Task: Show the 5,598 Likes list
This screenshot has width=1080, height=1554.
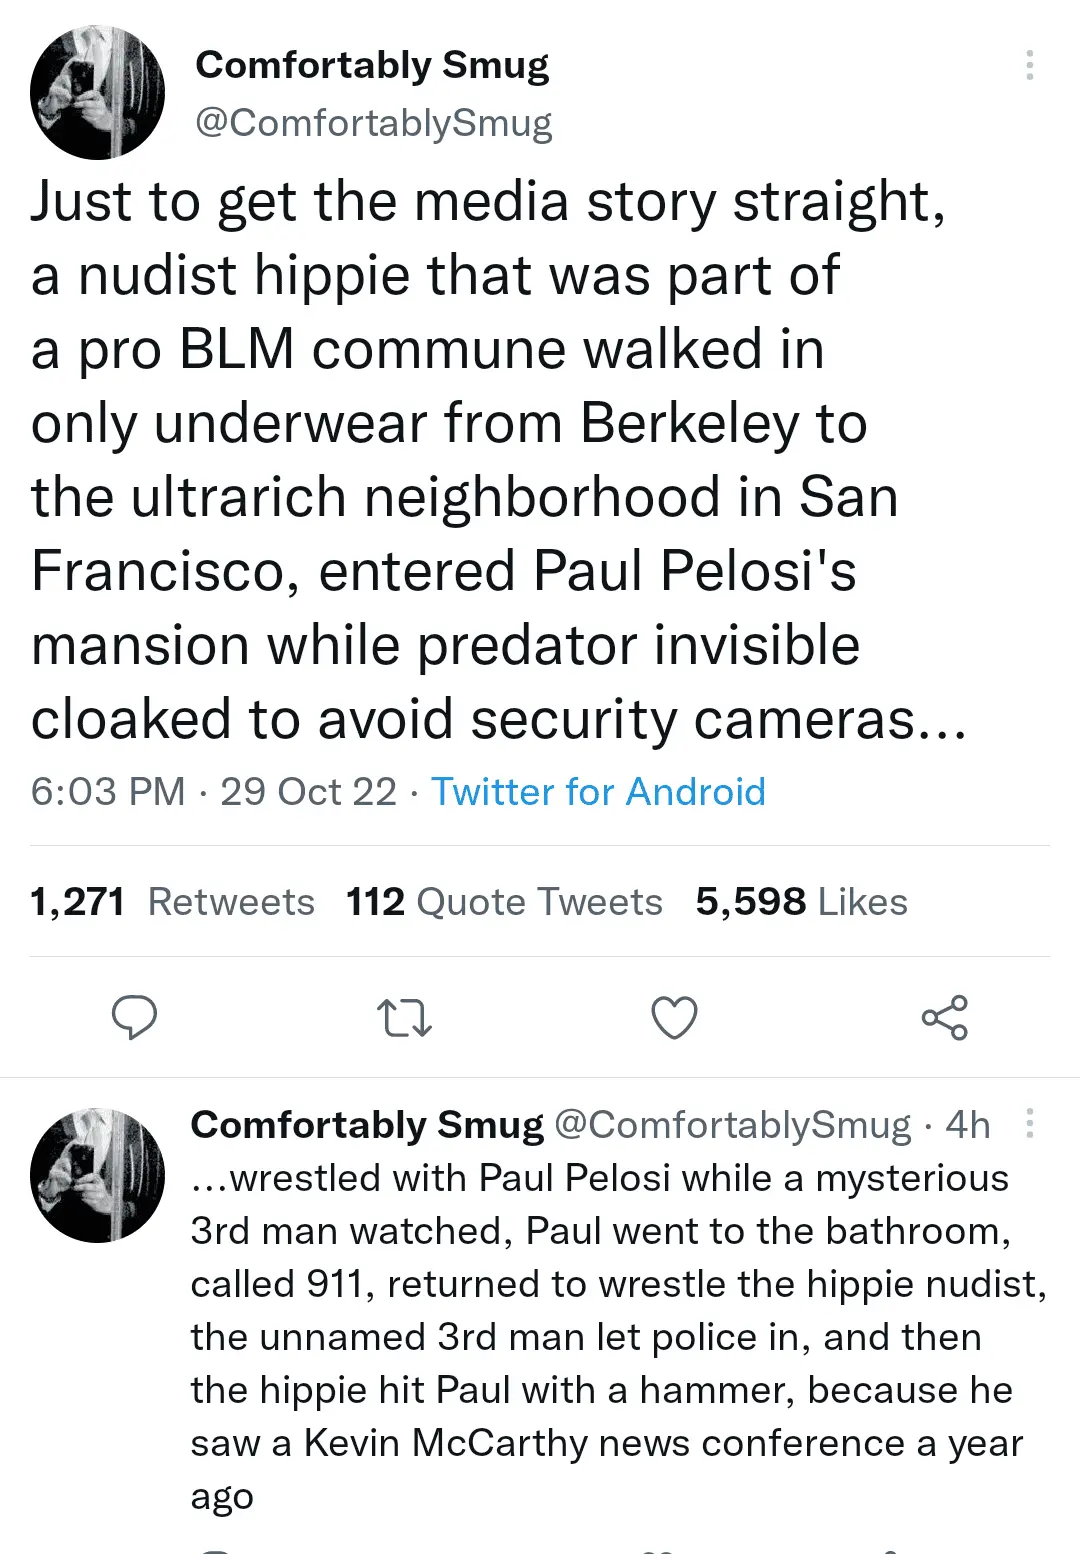Action: (x=801, y=902)
